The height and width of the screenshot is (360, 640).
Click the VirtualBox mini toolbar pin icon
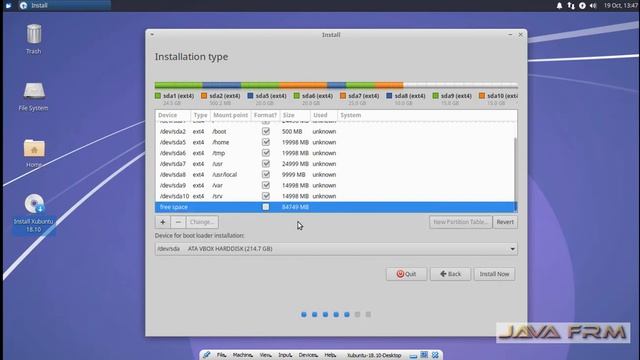207,355
